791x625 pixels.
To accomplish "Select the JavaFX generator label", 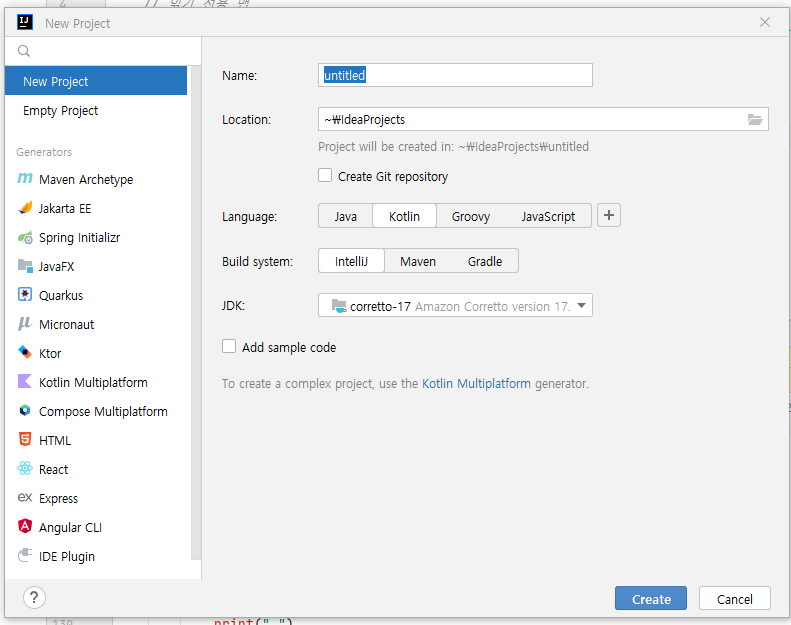I will 56,266.
